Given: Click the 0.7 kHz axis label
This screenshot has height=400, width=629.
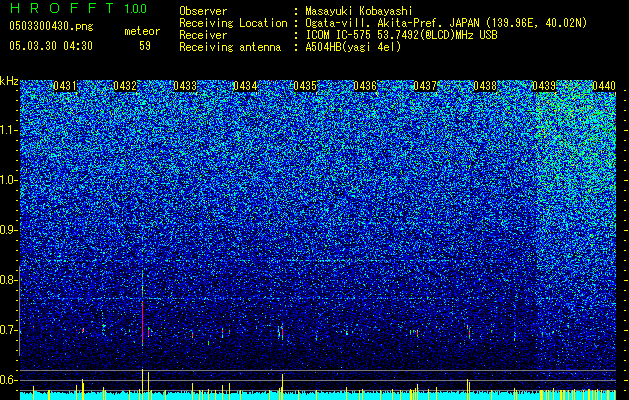Looking at the screenshot, I should click(9, 330).
